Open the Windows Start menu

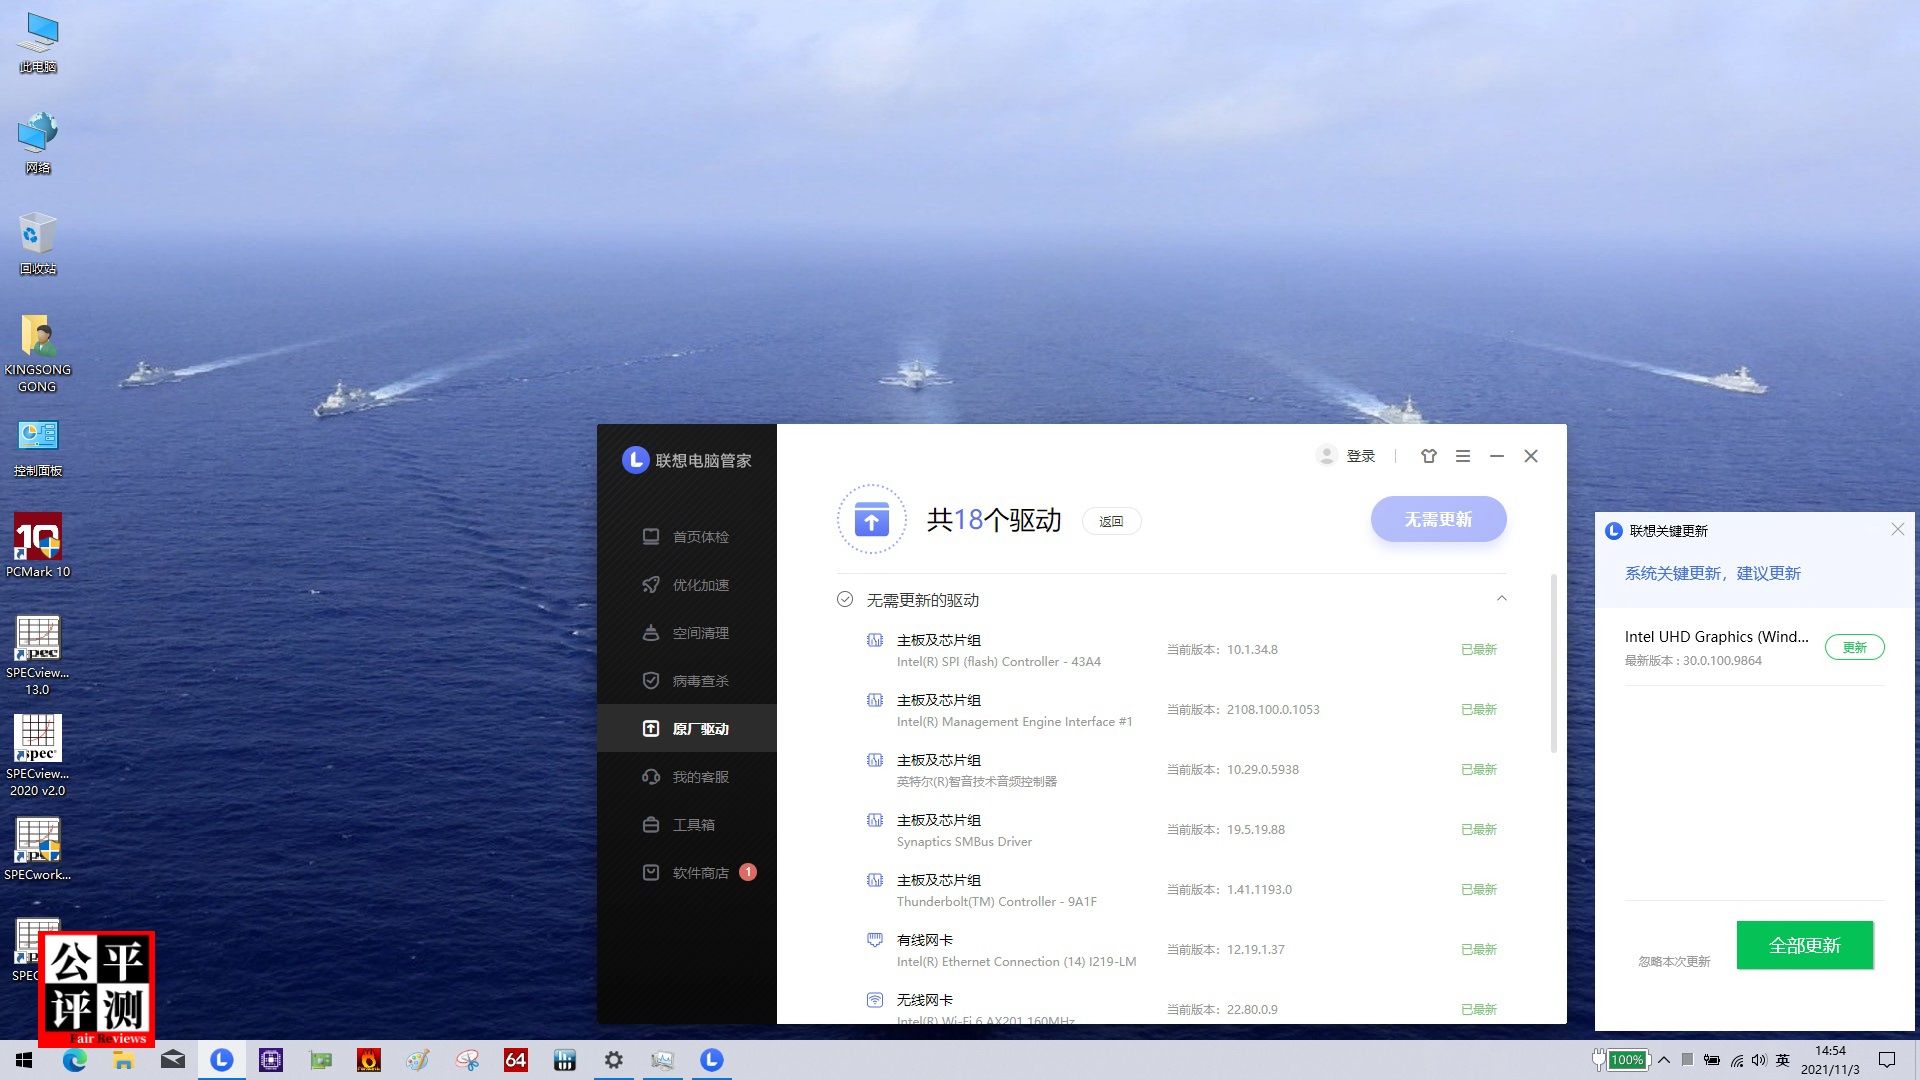coord(24,1060)
